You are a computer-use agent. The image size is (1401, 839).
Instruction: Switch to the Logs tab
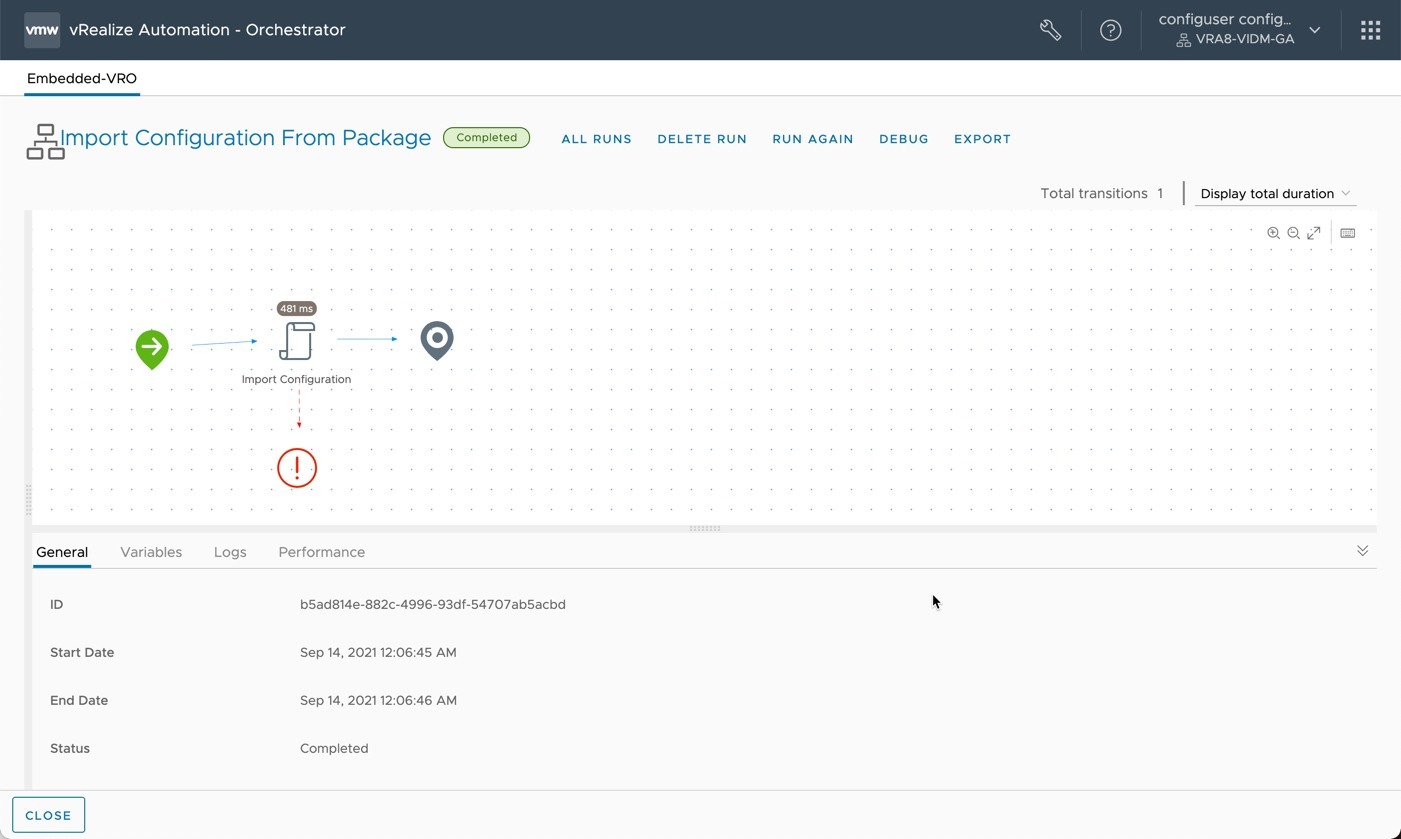pyautogui.click(x=230, y=552)
